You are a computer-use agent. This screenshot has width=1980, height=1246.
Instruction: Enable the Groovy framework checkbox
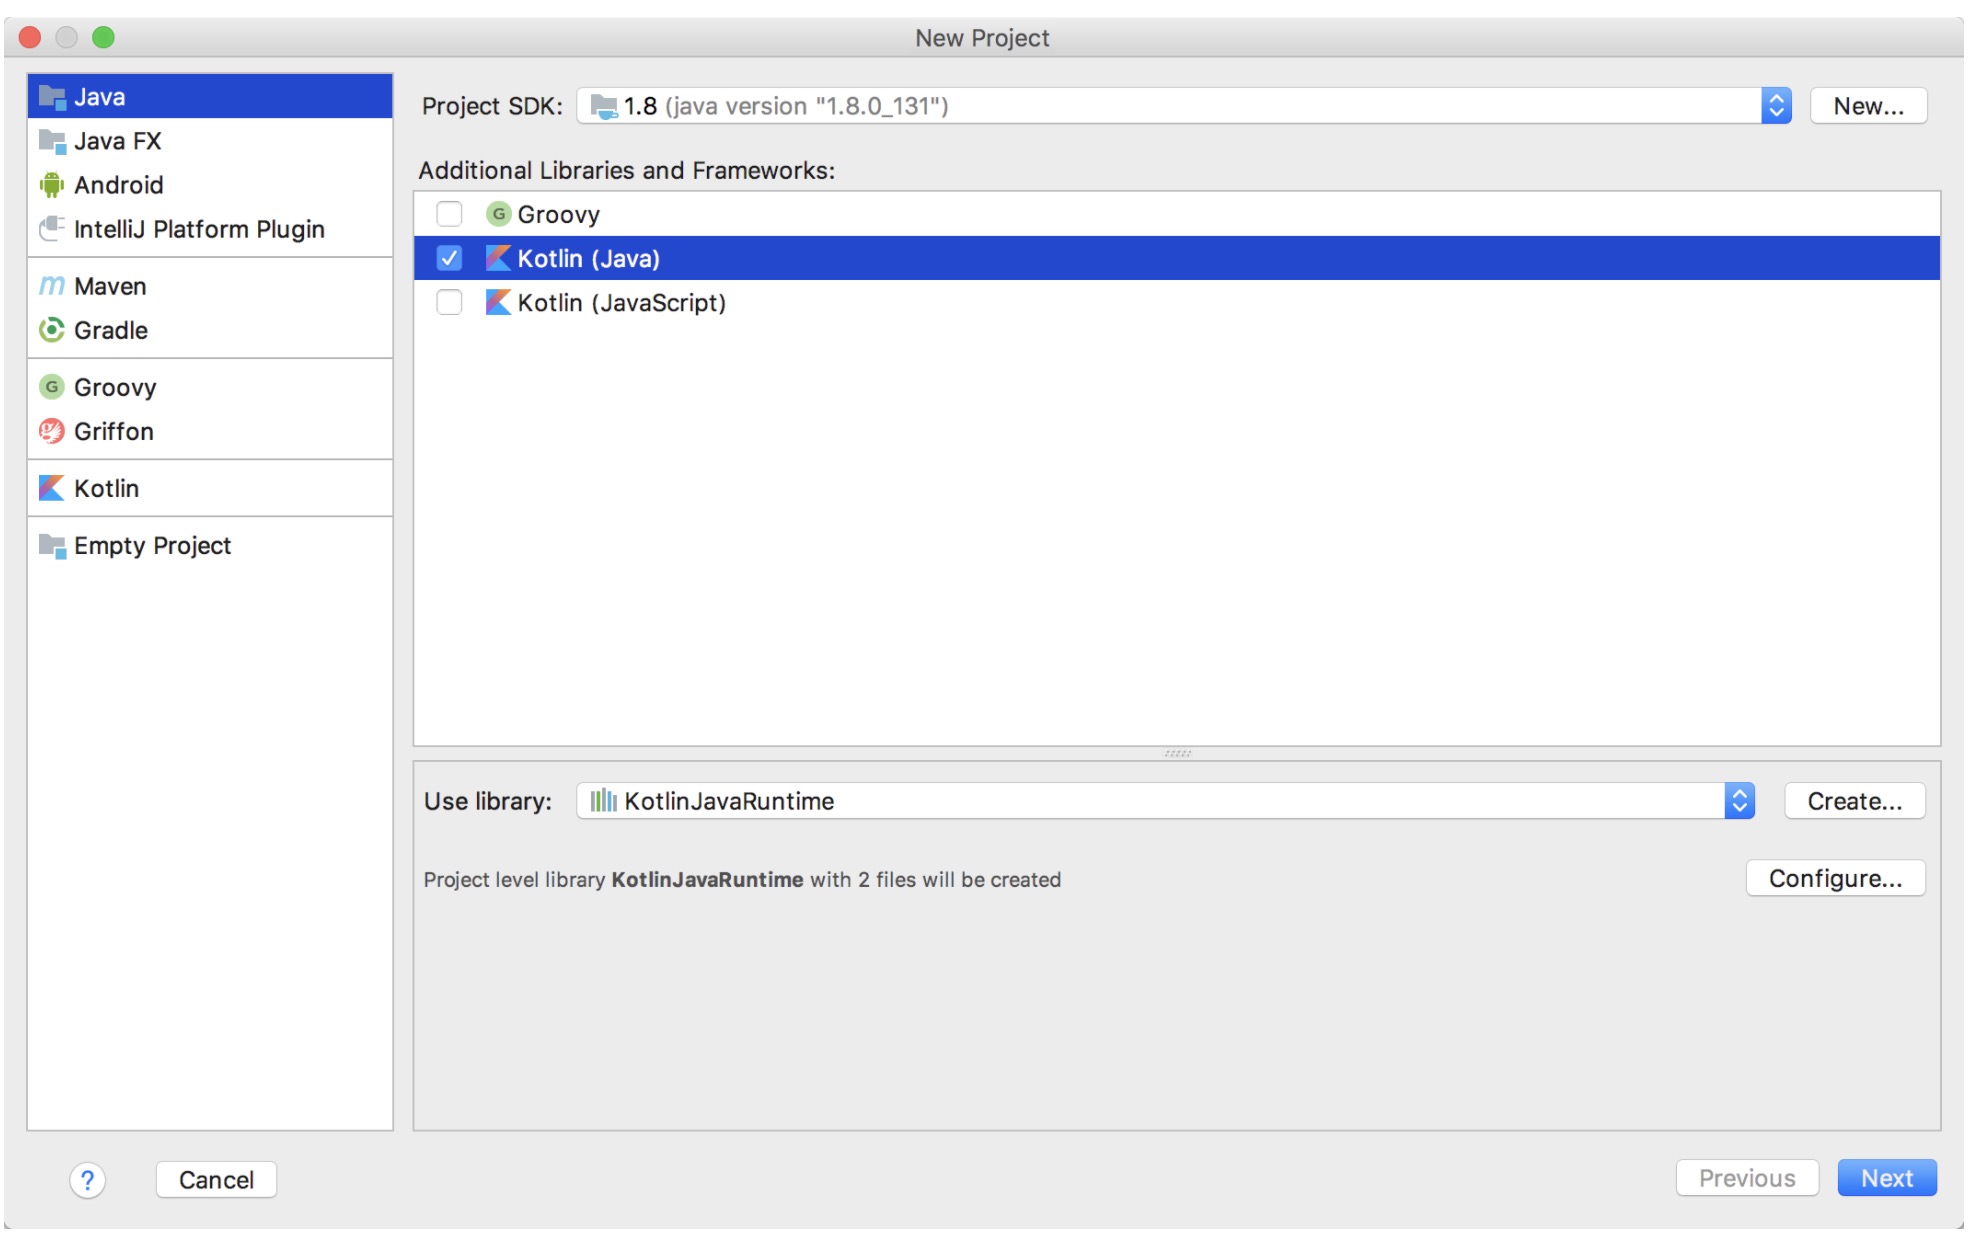tap(449, 214)
